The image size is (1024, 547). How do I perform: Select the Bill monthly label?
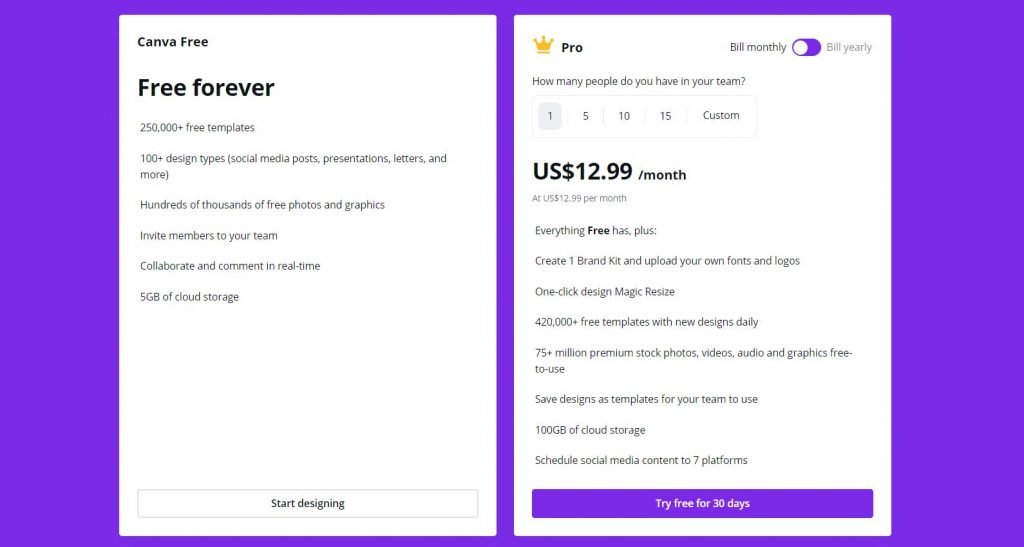758,47
